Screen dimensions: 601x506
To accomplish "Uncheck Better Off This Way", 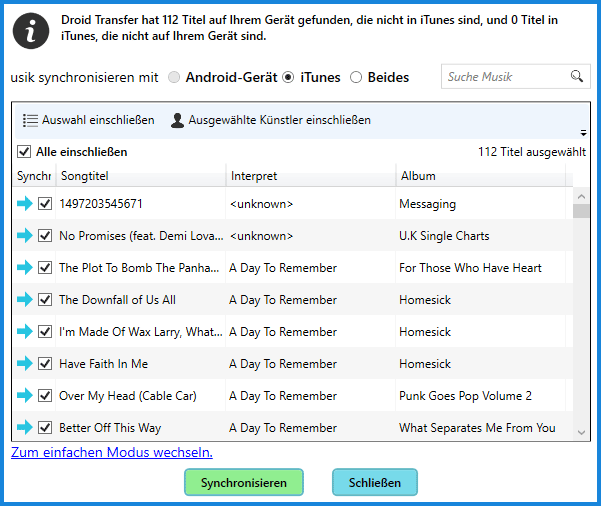I will [x=45, y=427].
